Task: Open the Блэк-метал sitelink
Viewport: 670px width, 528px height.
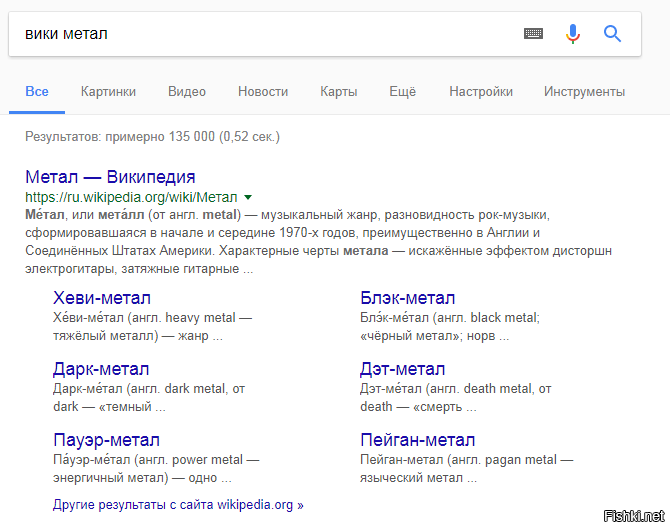Action: (x=407, y=298)
